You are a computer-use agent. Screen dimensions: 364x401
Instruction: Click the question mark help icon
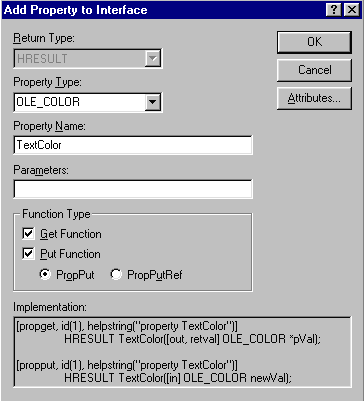(334, 10)
